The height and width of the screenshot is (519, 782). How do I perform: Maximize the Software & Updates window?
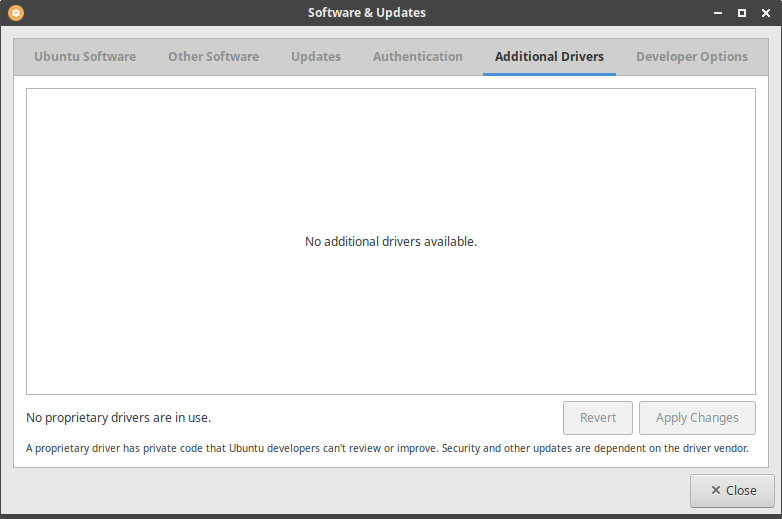click(741, 13)
